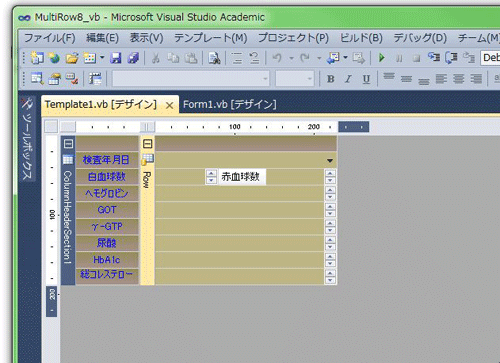Select the 検査年月日 header cell
Screen dimensions: 500x363
pos(107,160)
